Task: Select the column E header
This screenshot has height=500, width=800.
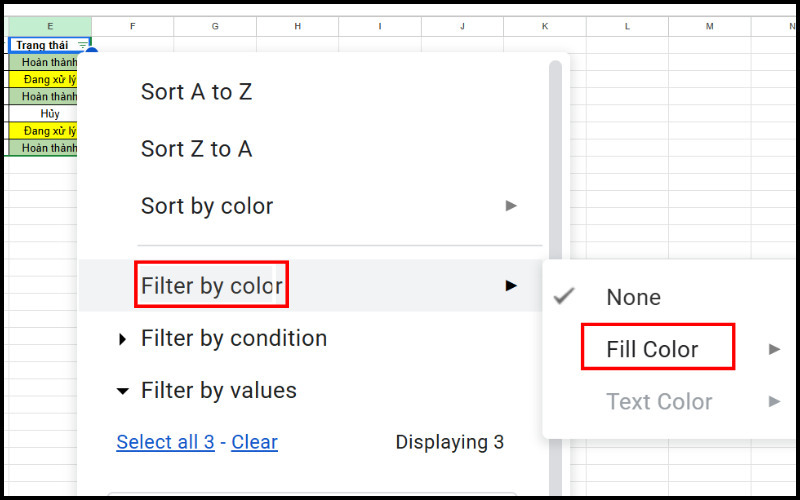Action: click(x=49, y=25)
